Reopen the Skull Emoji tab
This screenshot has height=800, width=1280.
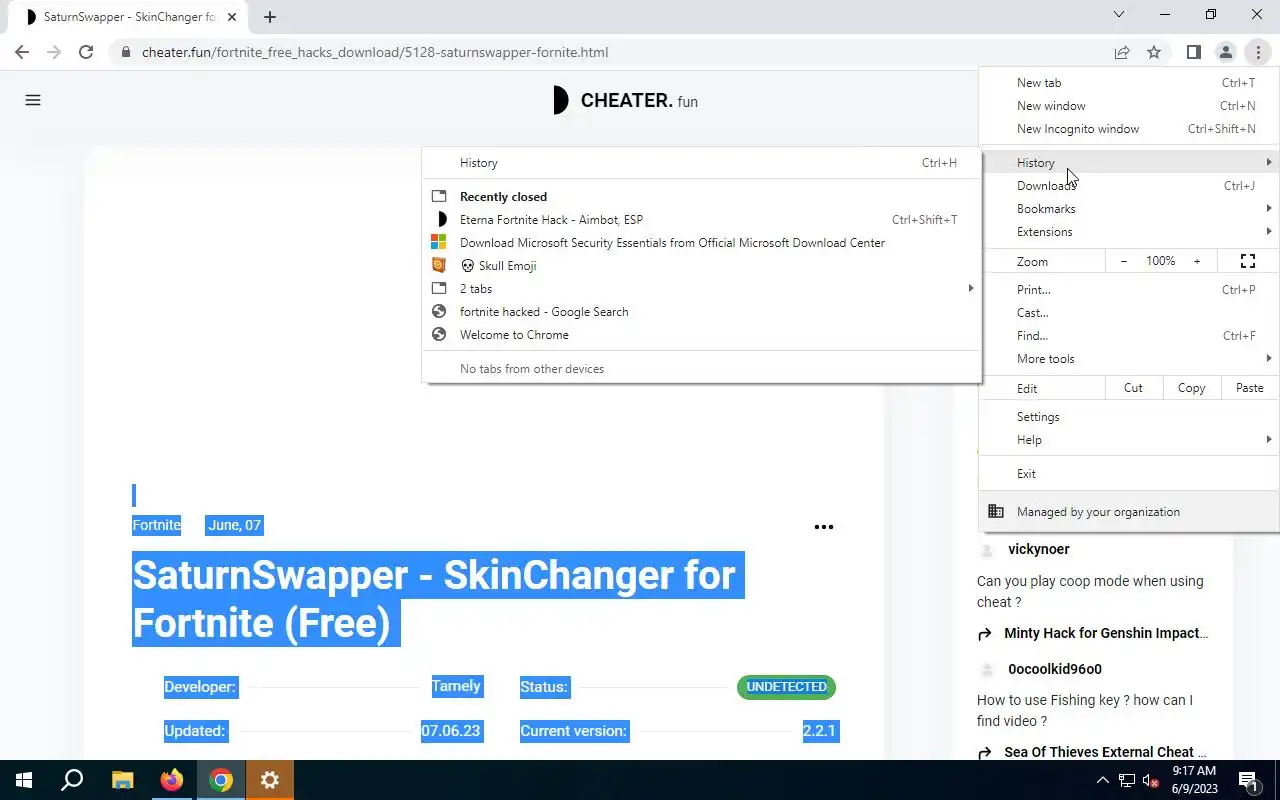pos(701,266)
